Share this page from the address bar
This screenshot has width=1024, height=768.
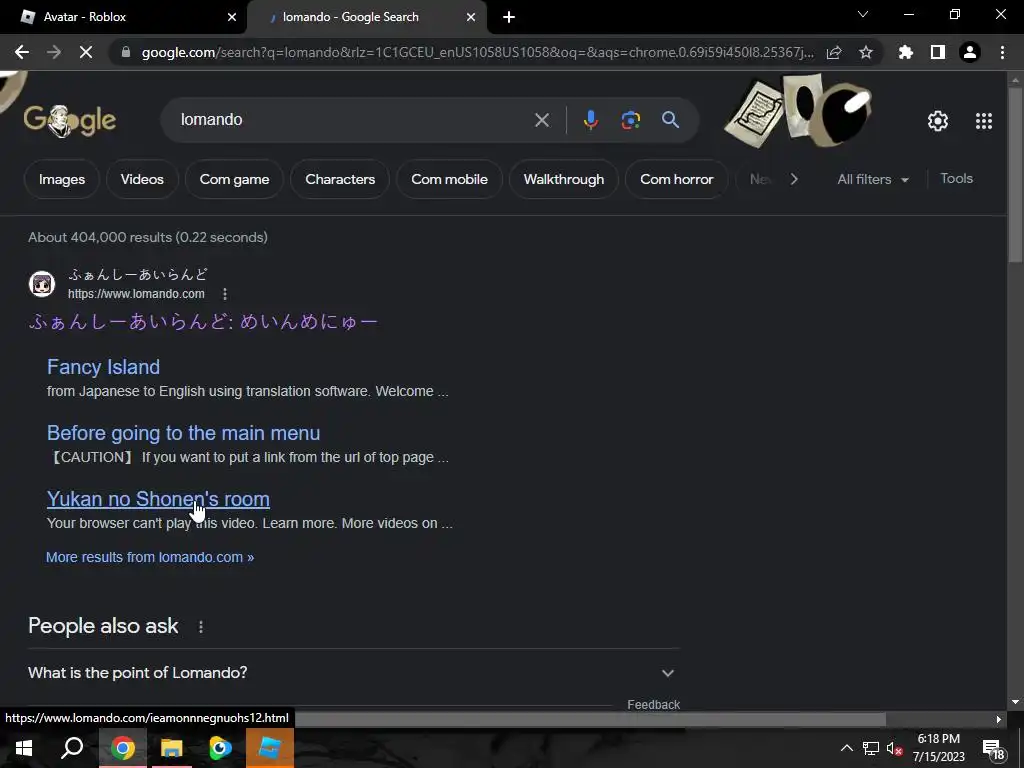click(x=834, y=52)
